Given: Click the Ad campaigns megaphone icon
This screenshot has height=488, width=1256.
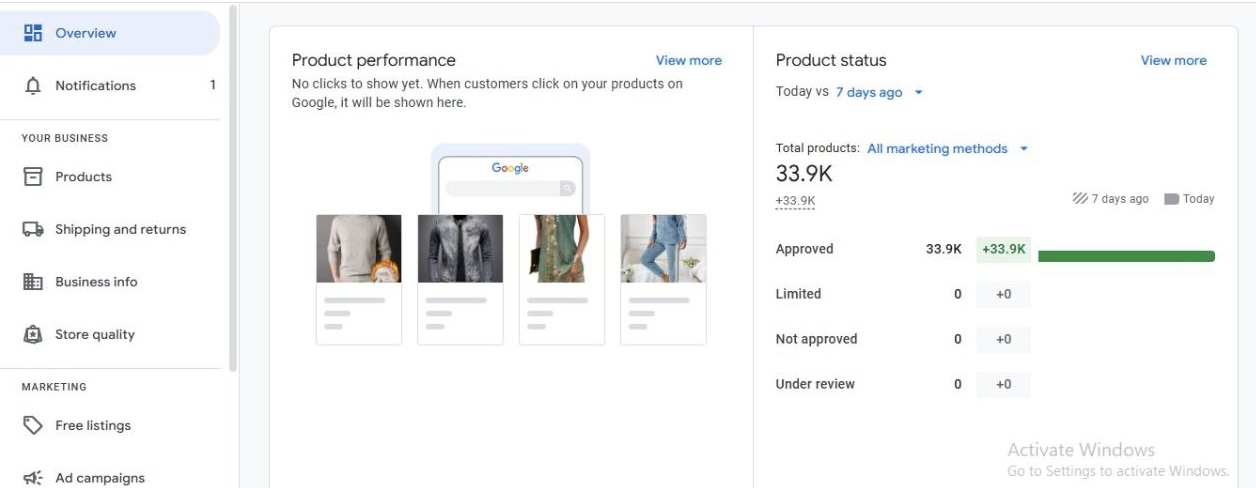Looking at the screenshot, I should [x=33, y=478].
